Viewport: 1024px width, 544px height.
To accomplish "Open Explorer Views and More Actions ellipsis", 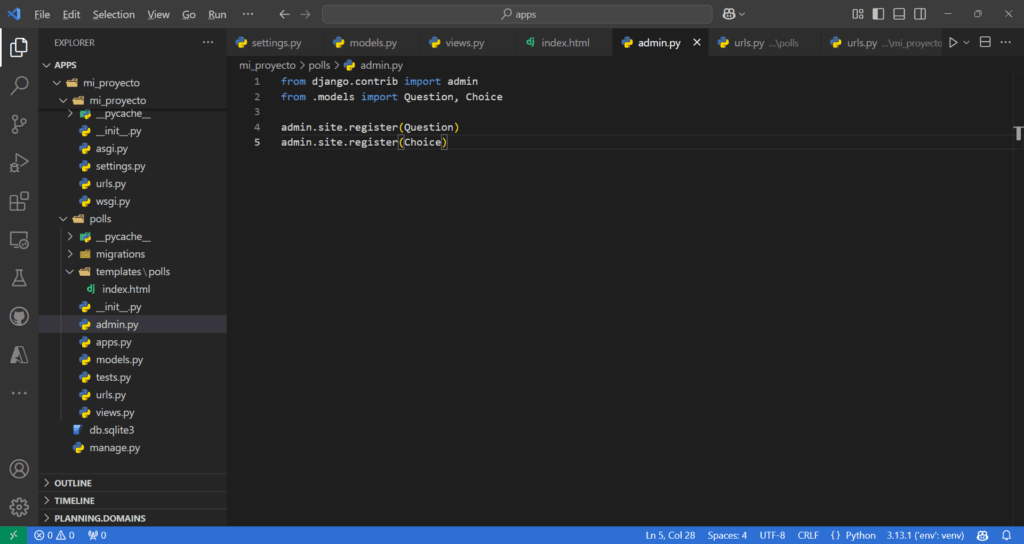I will tap(208, 42).
